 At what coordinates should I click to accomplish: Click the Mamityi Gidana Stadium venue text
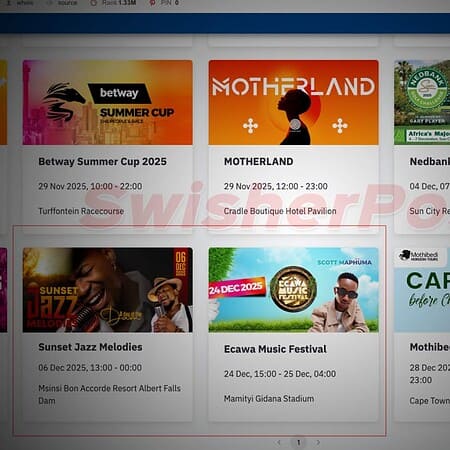(269, 399)
